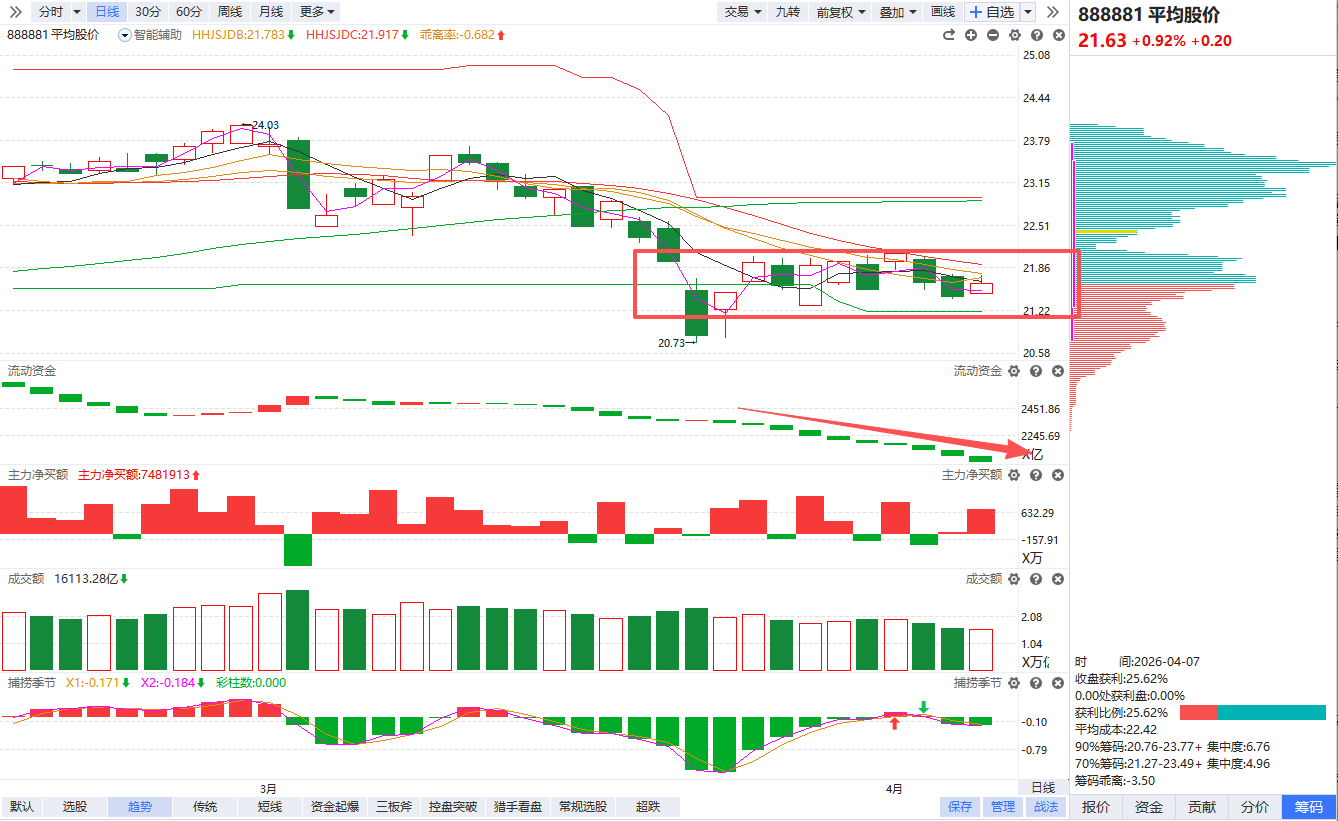Switch to the 资金 tab in right panel
Screen dimensions: 1338x821
pos(1149,807)
